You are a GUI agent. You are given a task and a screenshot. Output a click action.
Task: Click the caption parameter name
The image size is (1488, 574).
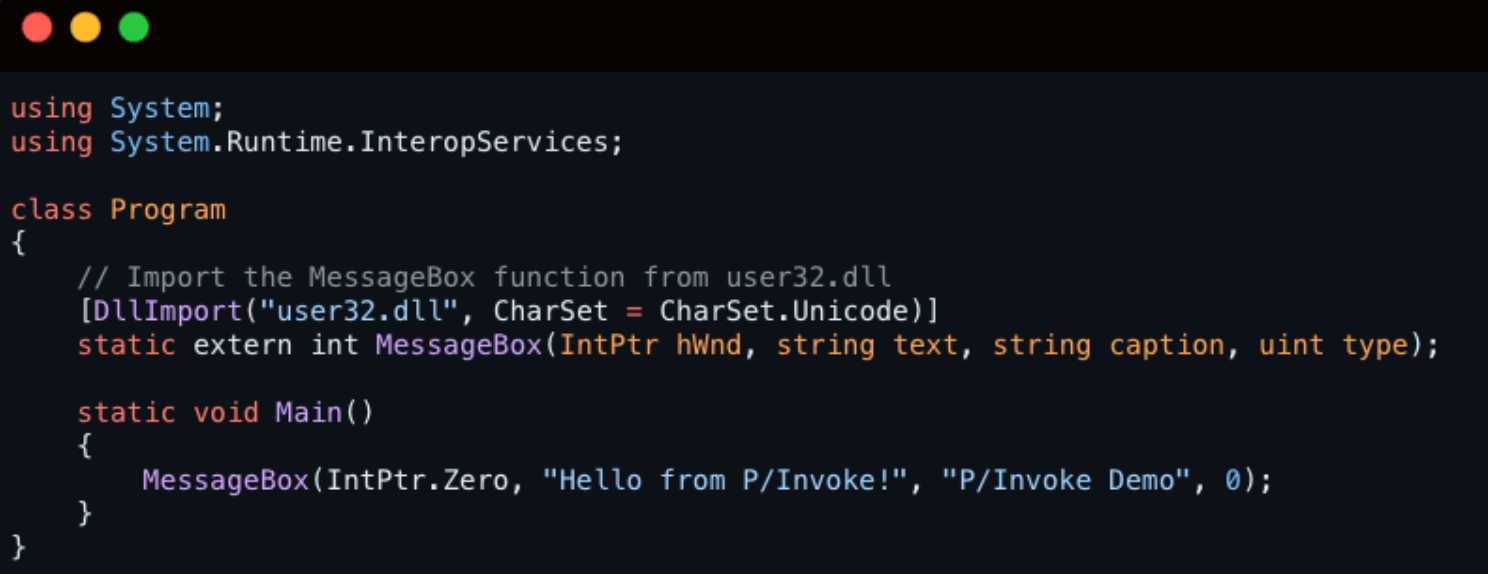pos(1167,345)
